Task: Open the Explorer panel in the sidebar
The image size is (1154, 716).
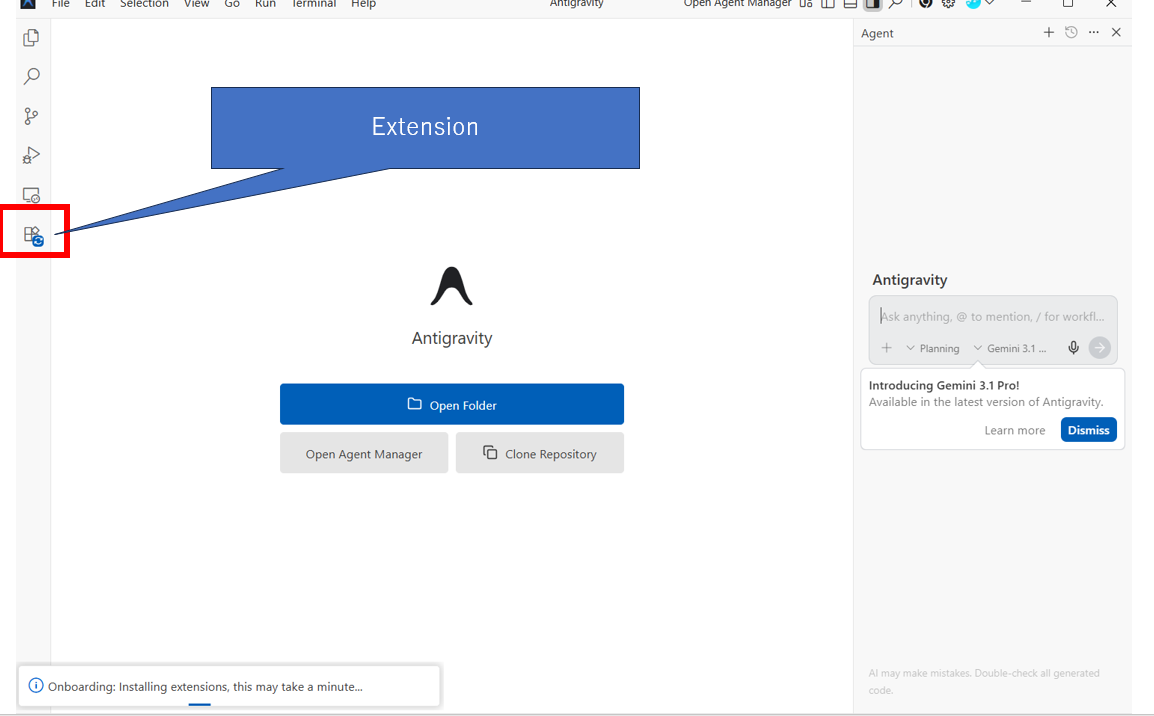Action: (x=31, y=37)
